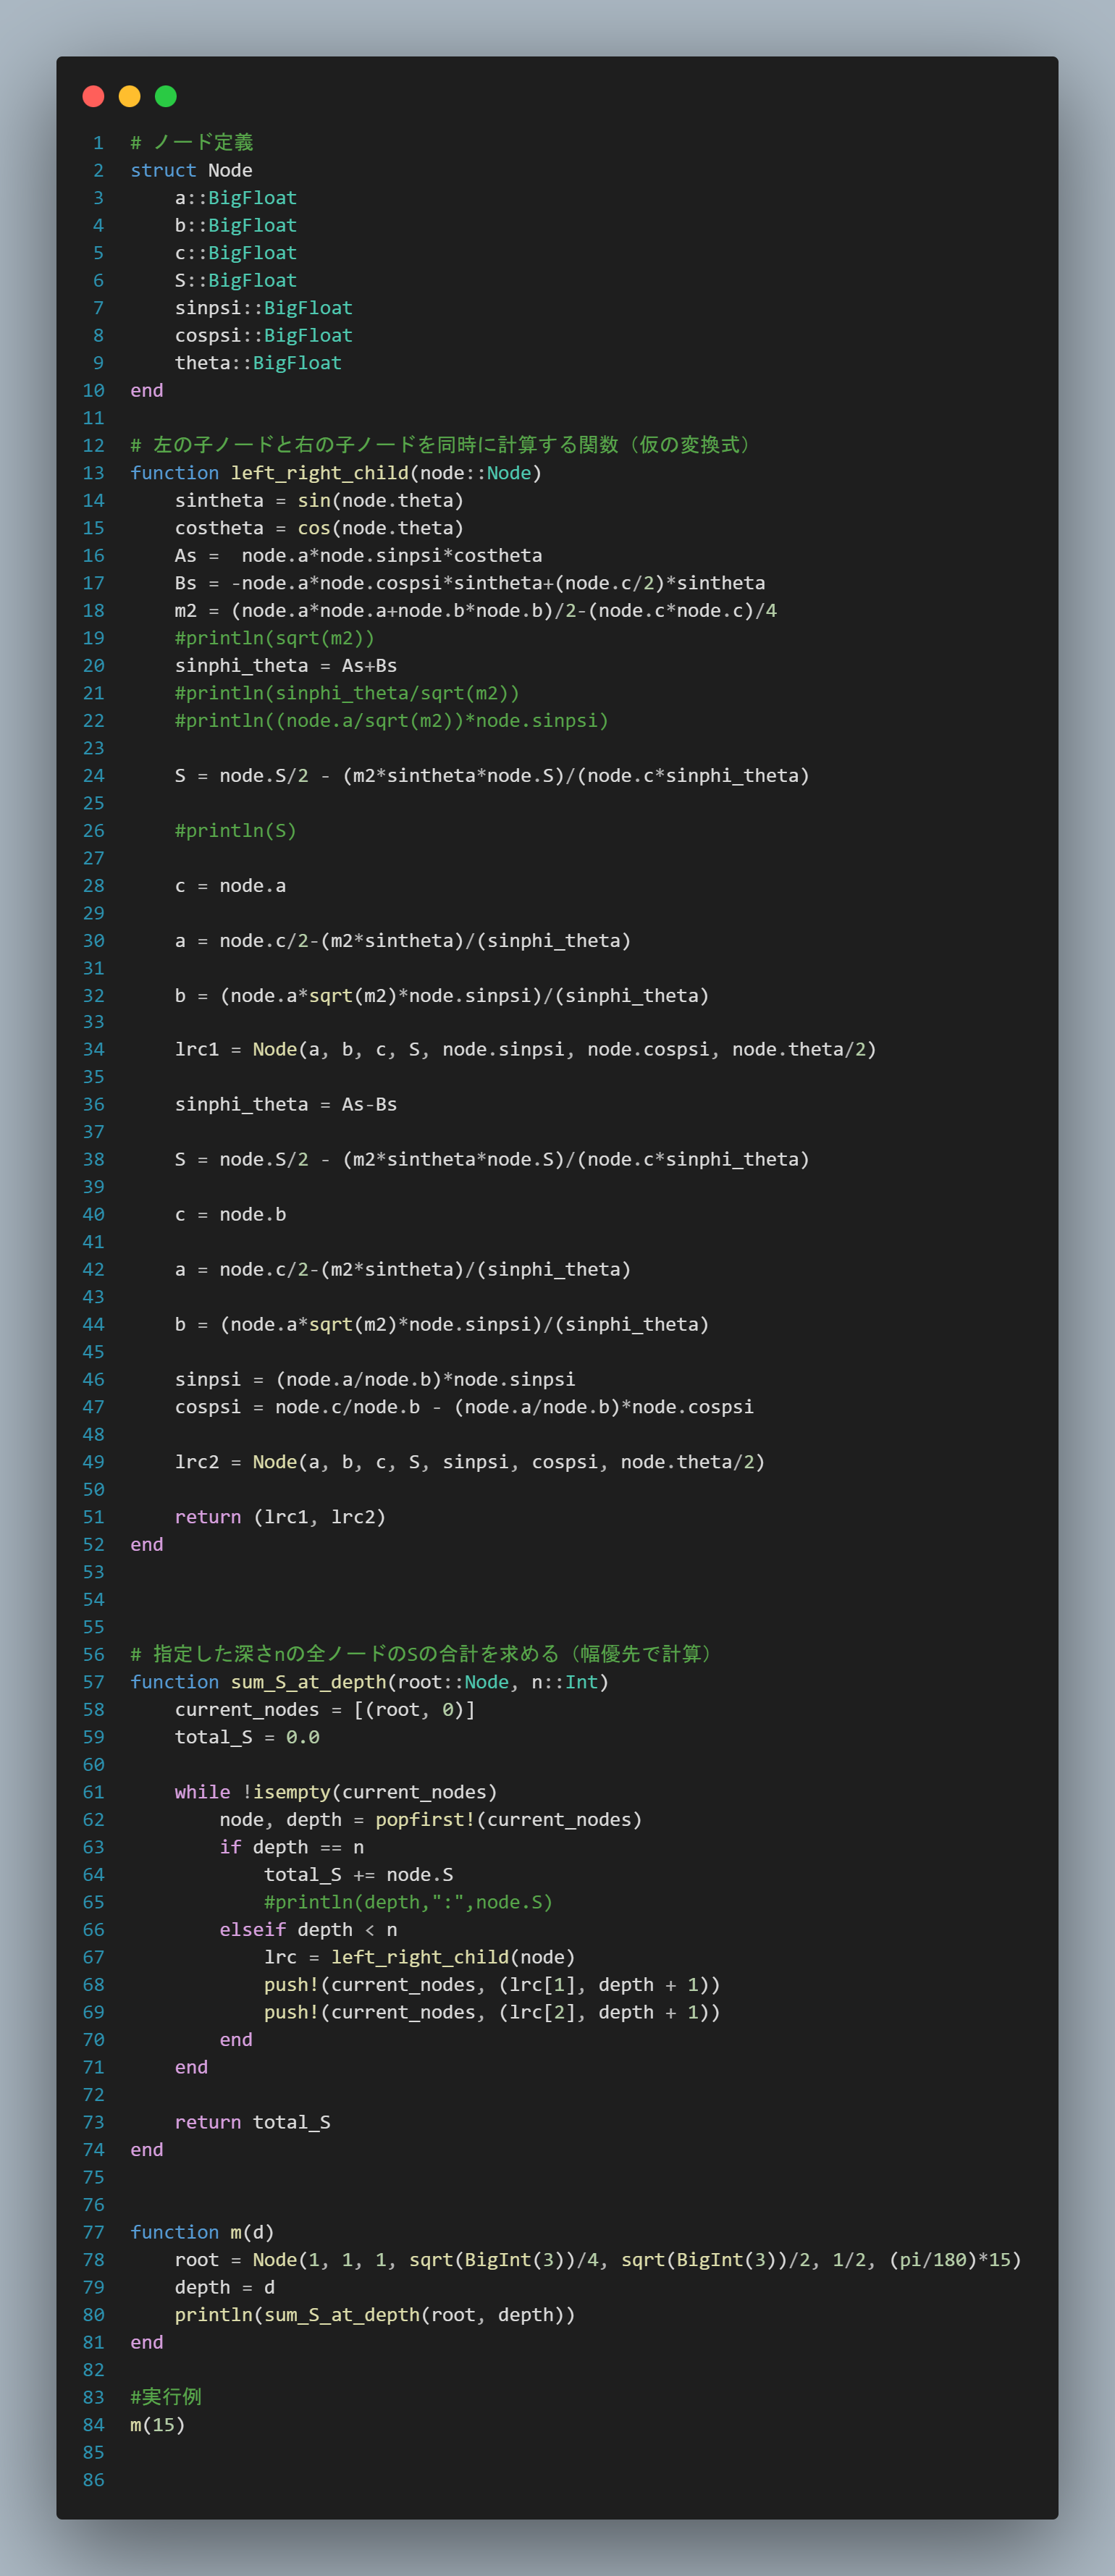The height and width of the screenshot is (2576, 1115).
Task: Click the red close dot
Action: click(93, 96)
